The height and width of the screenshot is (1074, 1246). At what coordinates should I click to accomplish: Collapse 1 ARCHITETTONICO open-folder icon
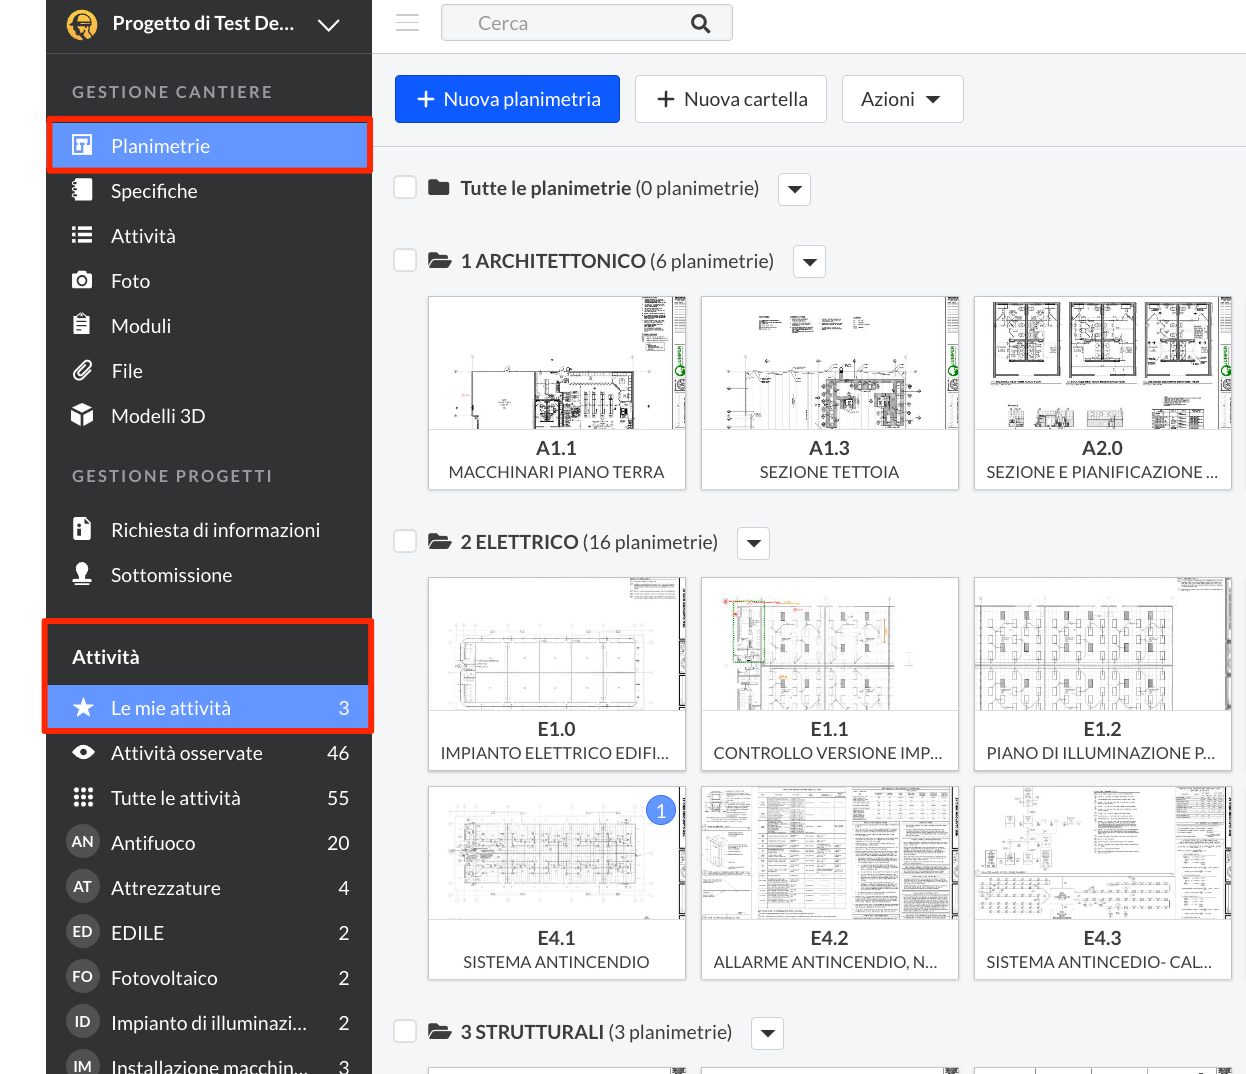pos(440,260)
